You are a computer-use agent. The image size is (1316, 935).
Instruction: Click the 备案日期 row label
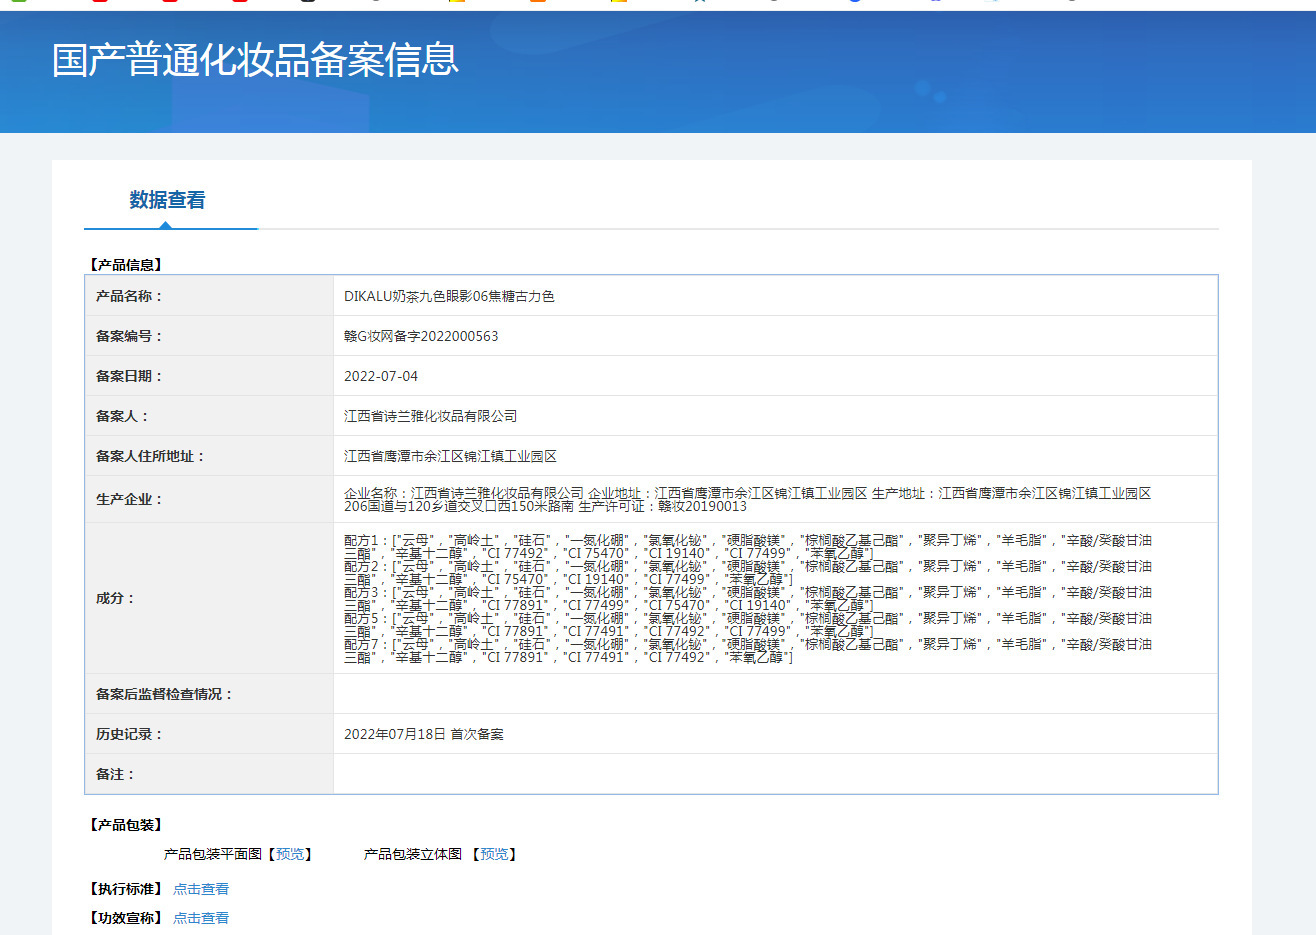129,376
